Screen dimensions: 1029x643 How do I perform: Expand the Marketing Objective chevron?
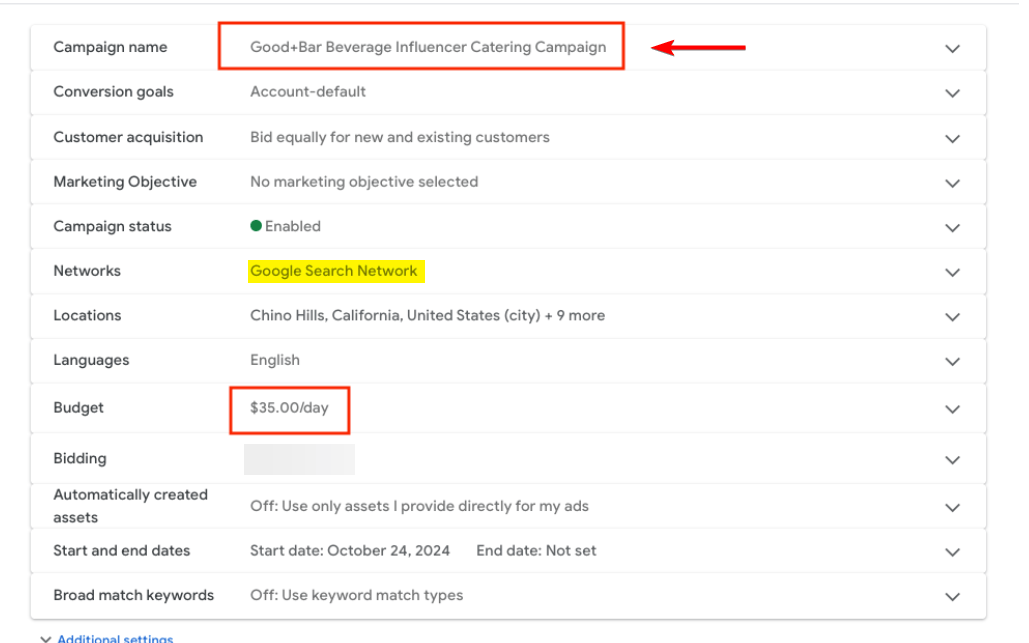tap(952, 183)
